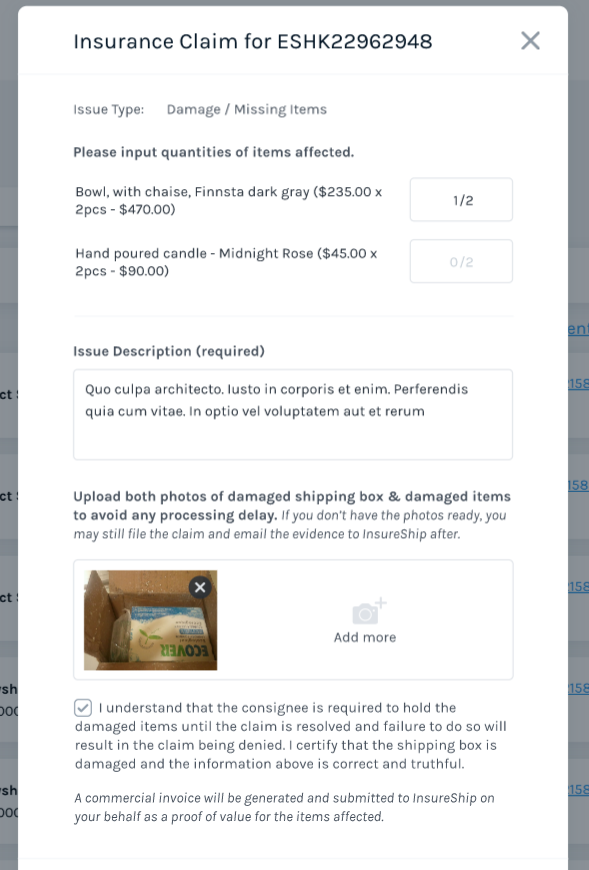Focus the Bowl with chaise quantity field
The height and width of the screenshot is (870, 589).
pos(461,200)
